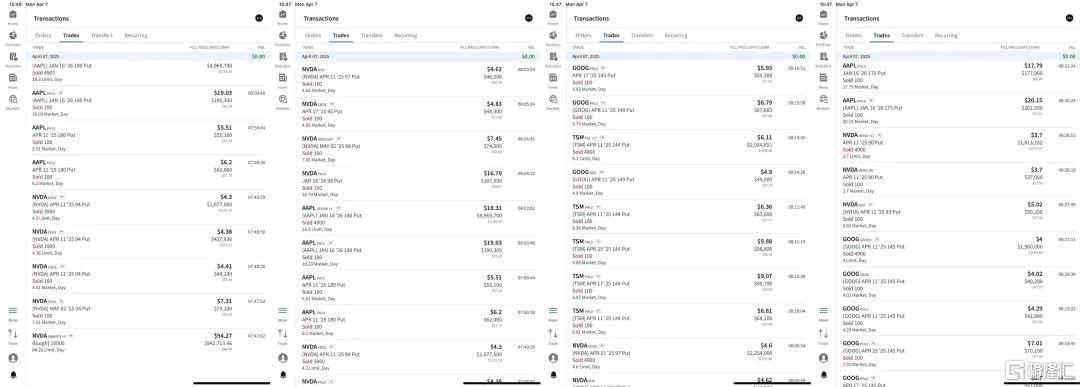Tap the black avatar circle beside leftmost Transactions title
This screenshot has width=1080, height=387.
(x=258, y=18)
